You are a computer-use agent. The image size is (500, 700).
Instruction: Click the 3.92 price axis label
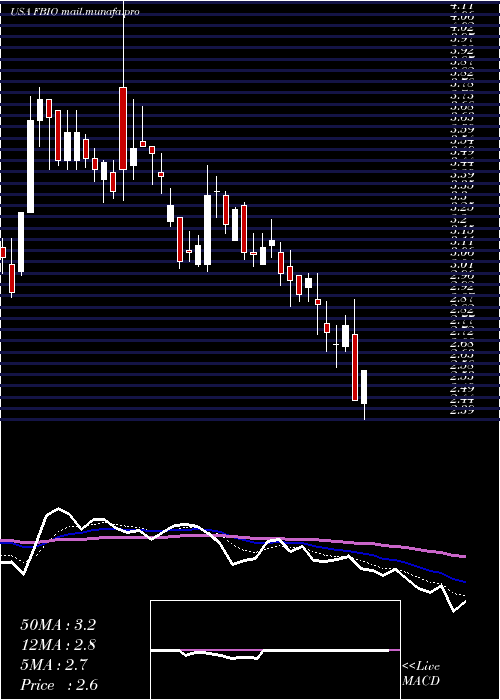[x=462, y=51]
